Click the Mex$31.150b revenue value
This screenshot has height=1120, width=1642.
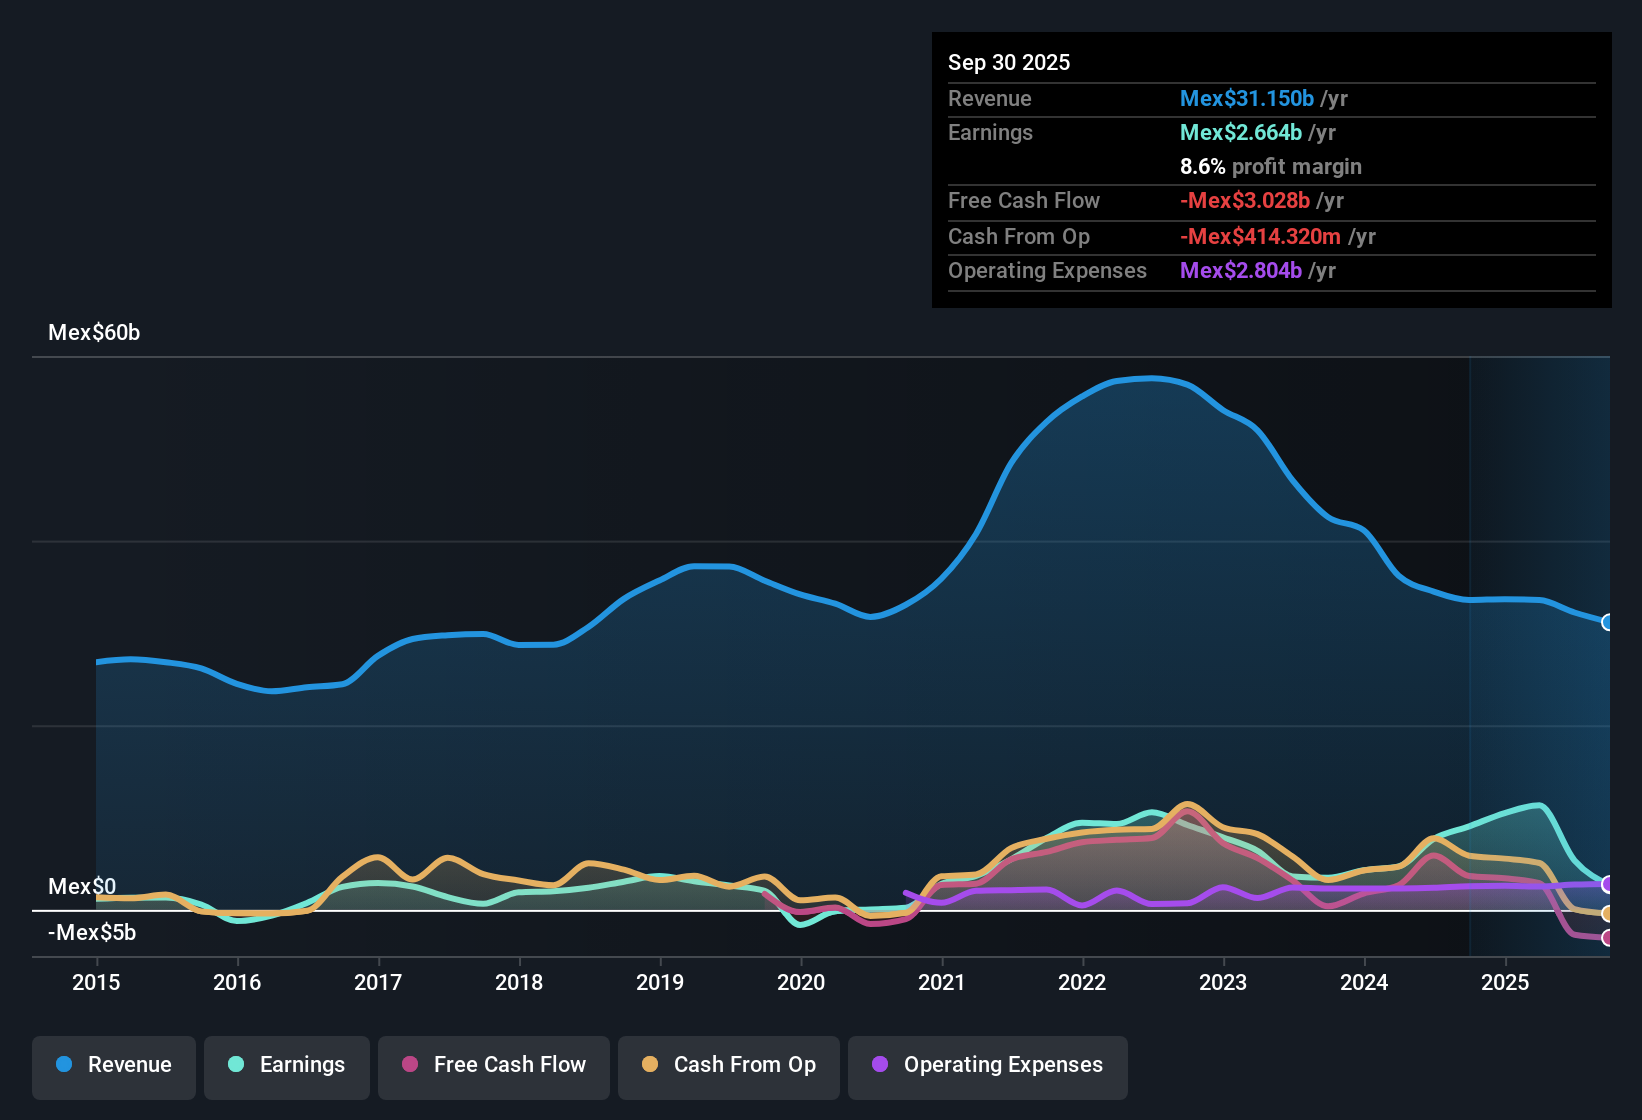tap(1246, 98)
